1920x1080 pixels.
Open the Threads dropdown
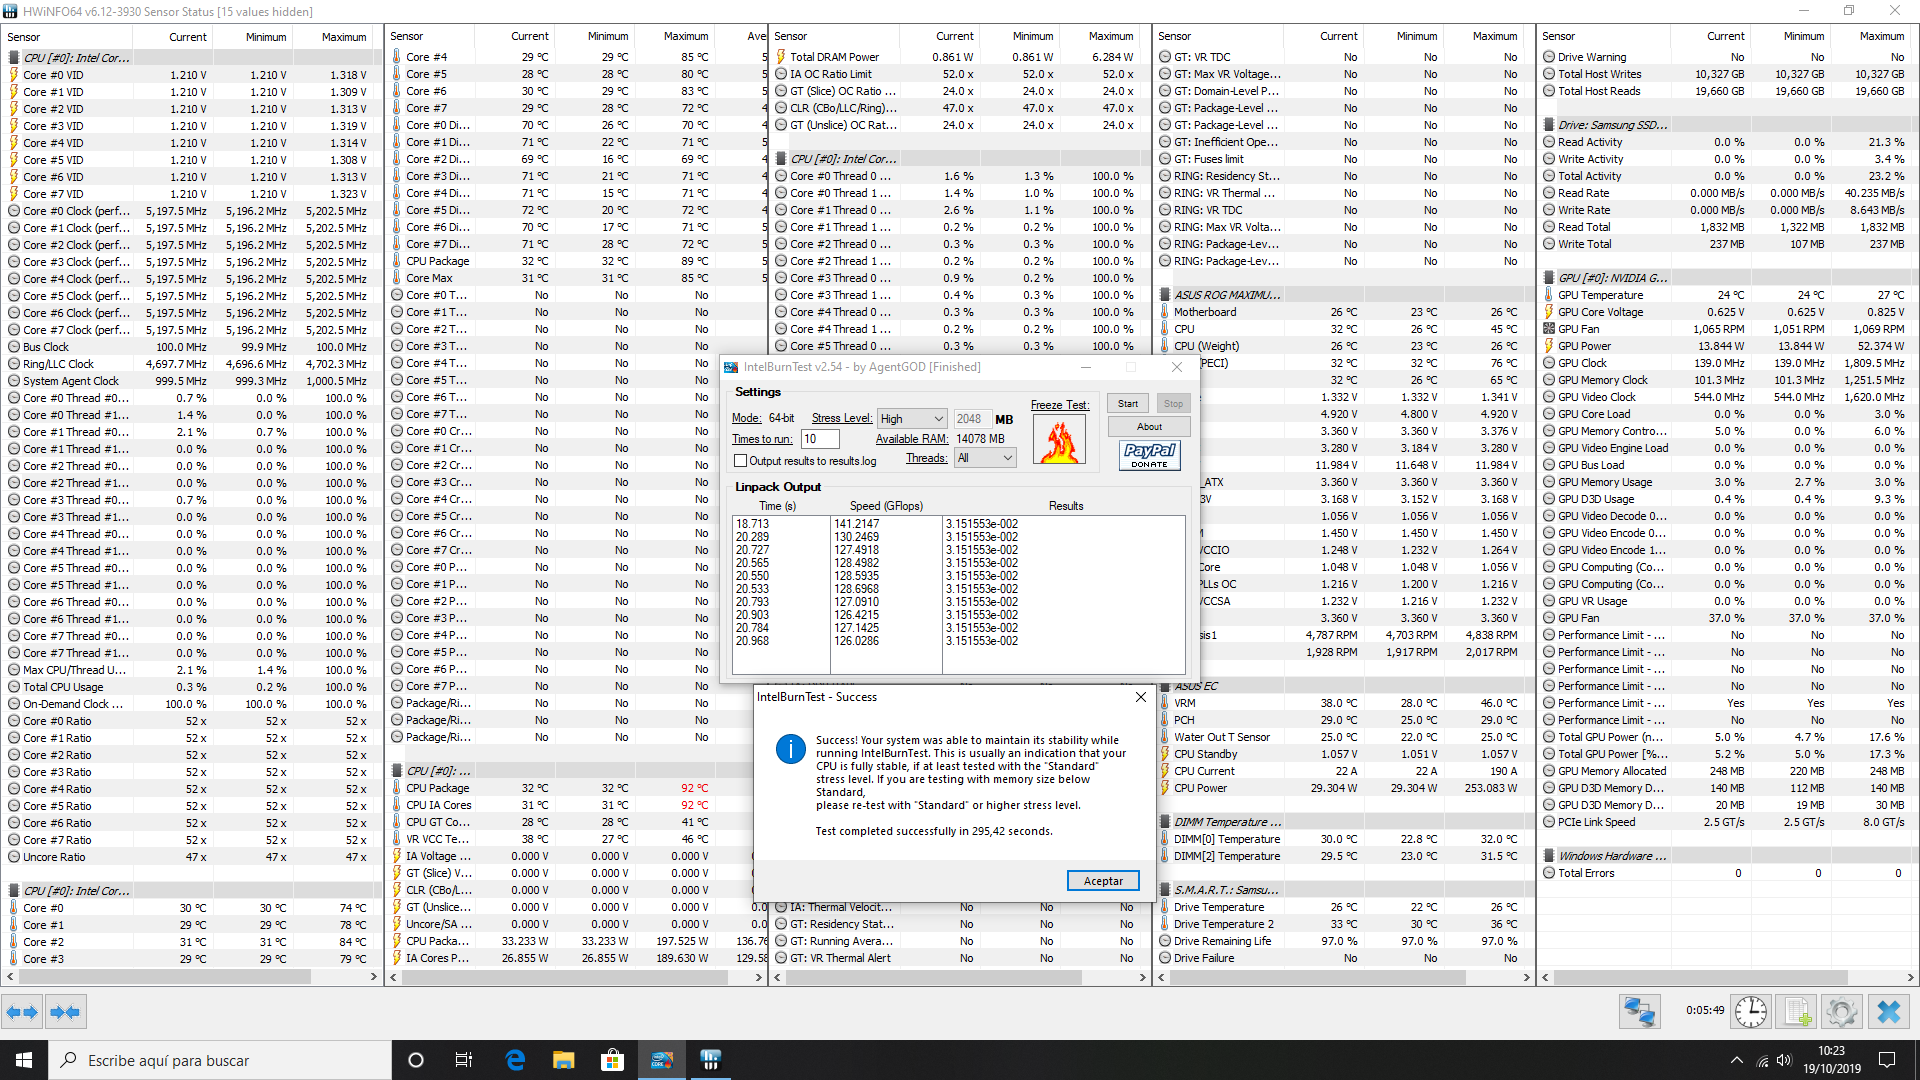984,458
